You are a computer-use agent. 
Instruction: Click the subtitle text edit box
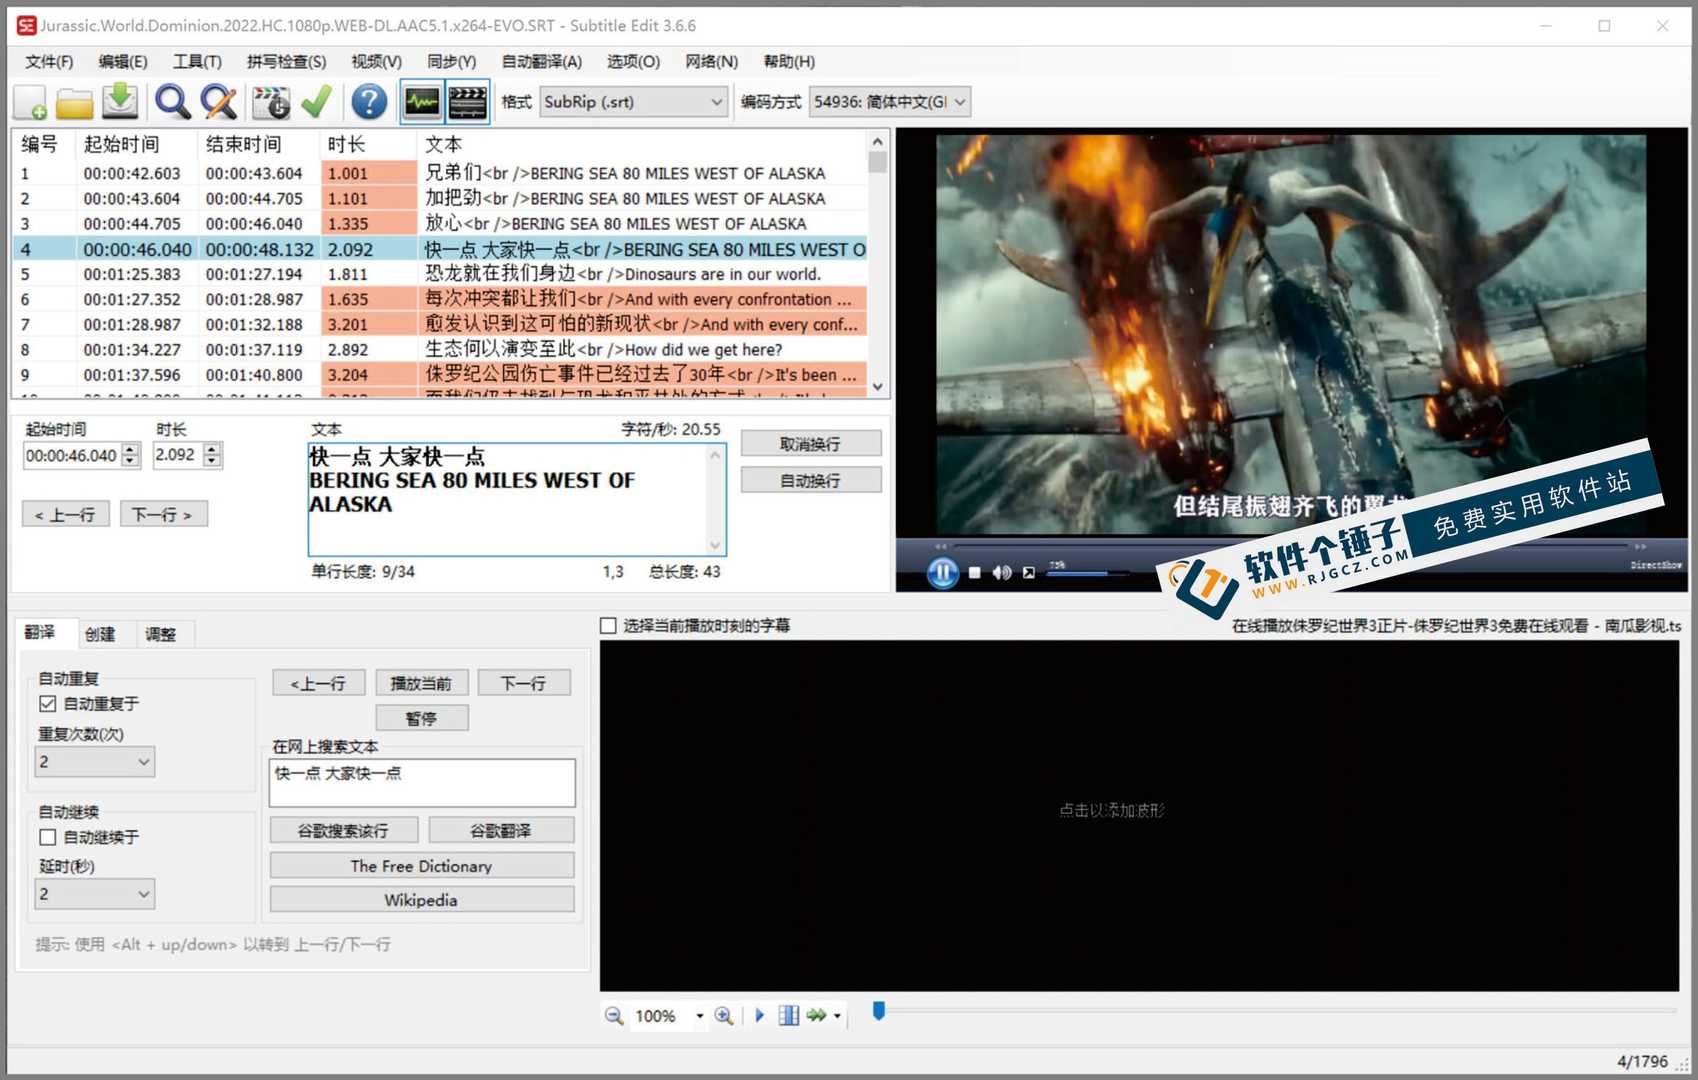pos(517,499)
